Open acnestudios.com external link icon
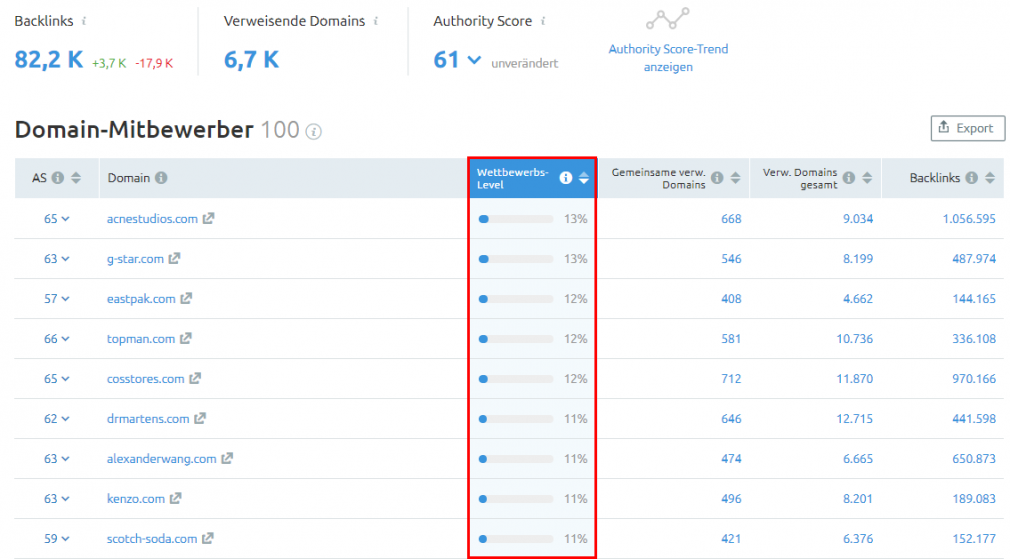This screenshot has height=559, width=1010. pyautogui.click(x=208, y=218)
